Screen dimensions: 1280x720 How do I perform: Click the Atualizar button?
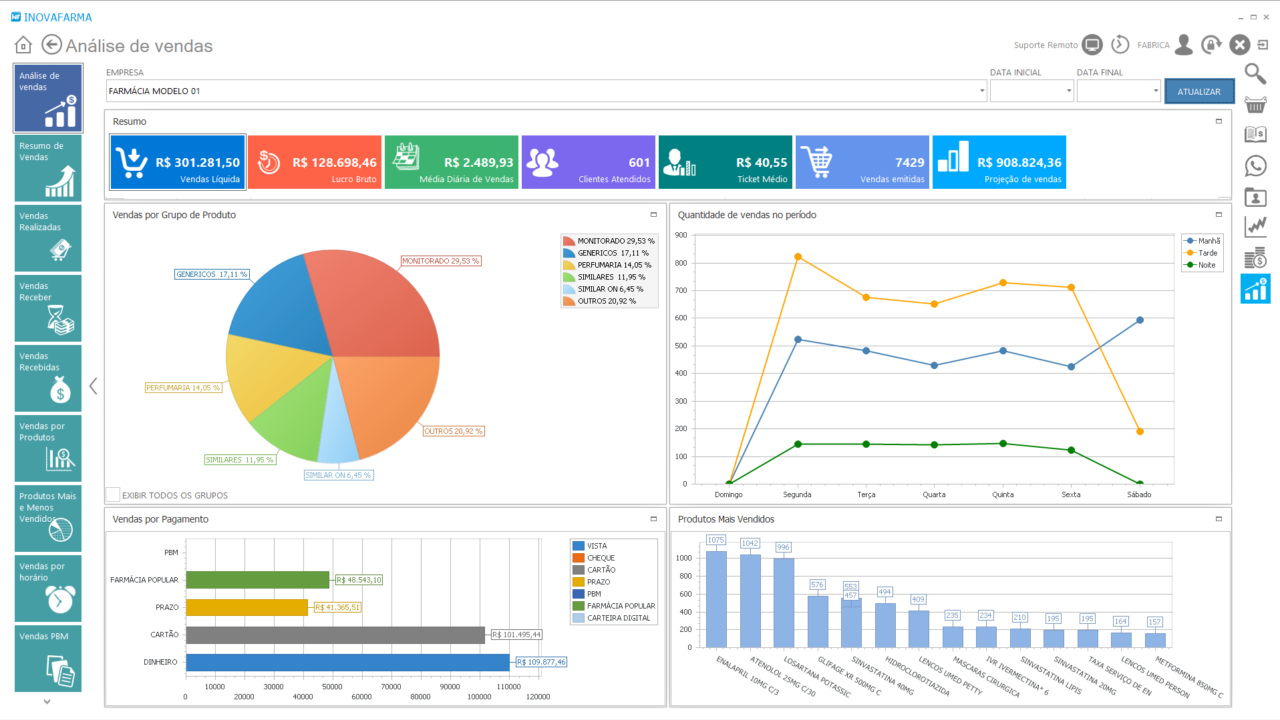tap(1199, 91)
